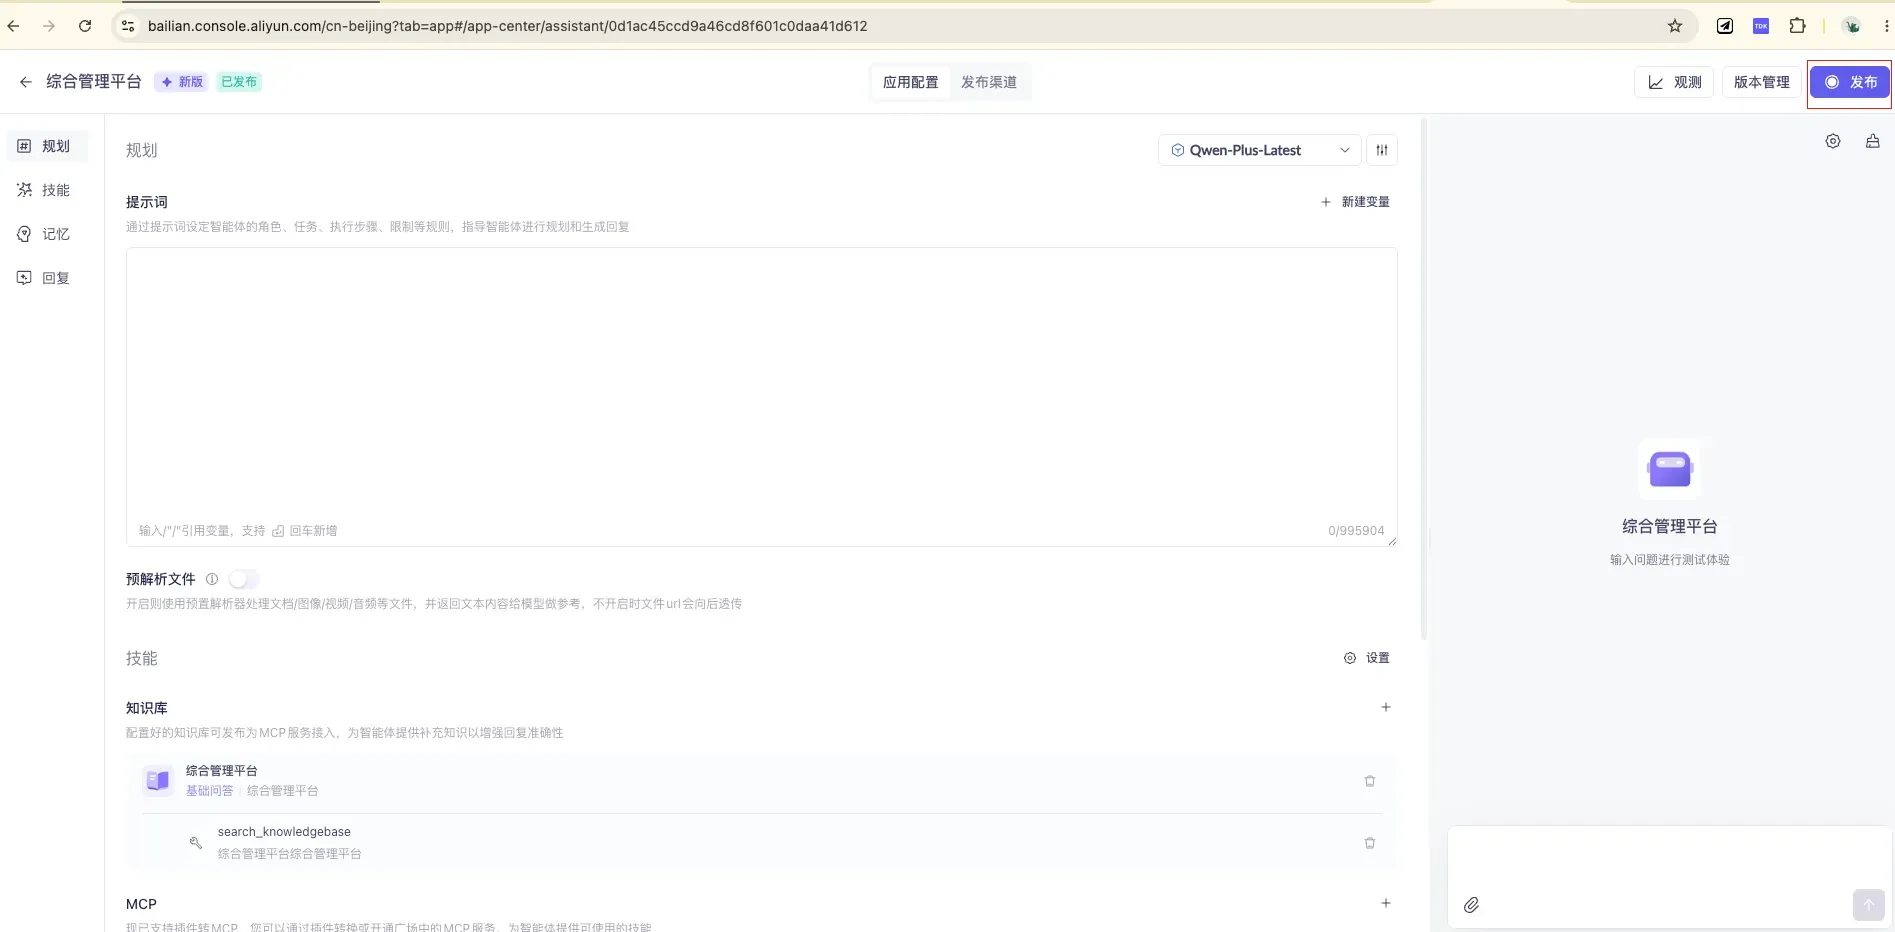Toggle the 预解析文件 switch
The image size is (1895, 932).
click(x=244, y=579)
